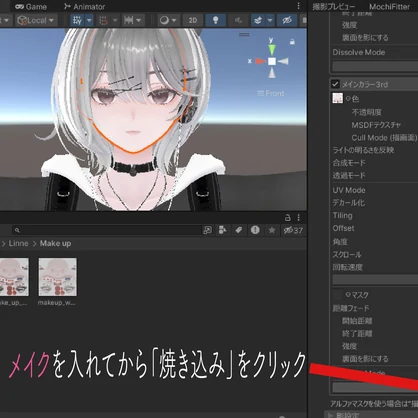Click the Dissolve Mode label
This screenshot has height=418, width=418.
click(359, 52)
